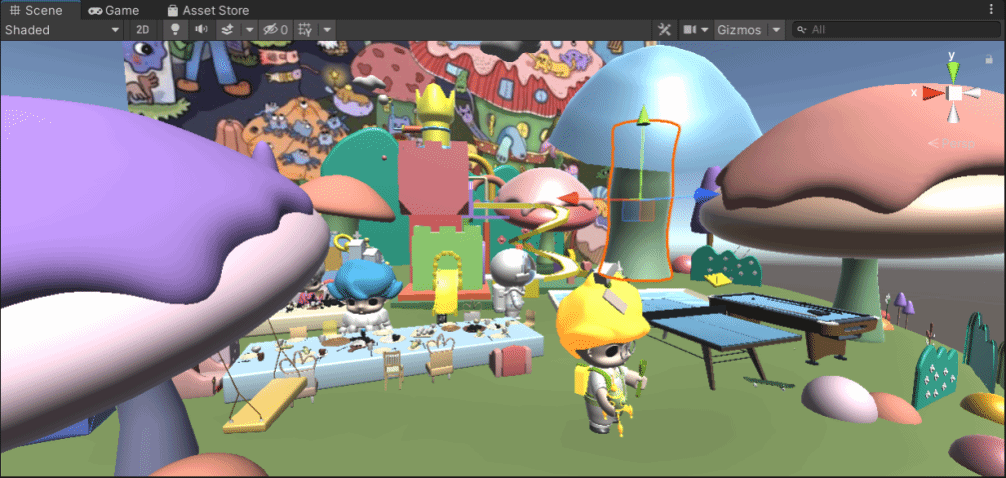Image resolution: width=1006 pixels, height=478 pixels.
Task: Toggle scene lighting with the lightbulb icon
Action: [176, 30]
